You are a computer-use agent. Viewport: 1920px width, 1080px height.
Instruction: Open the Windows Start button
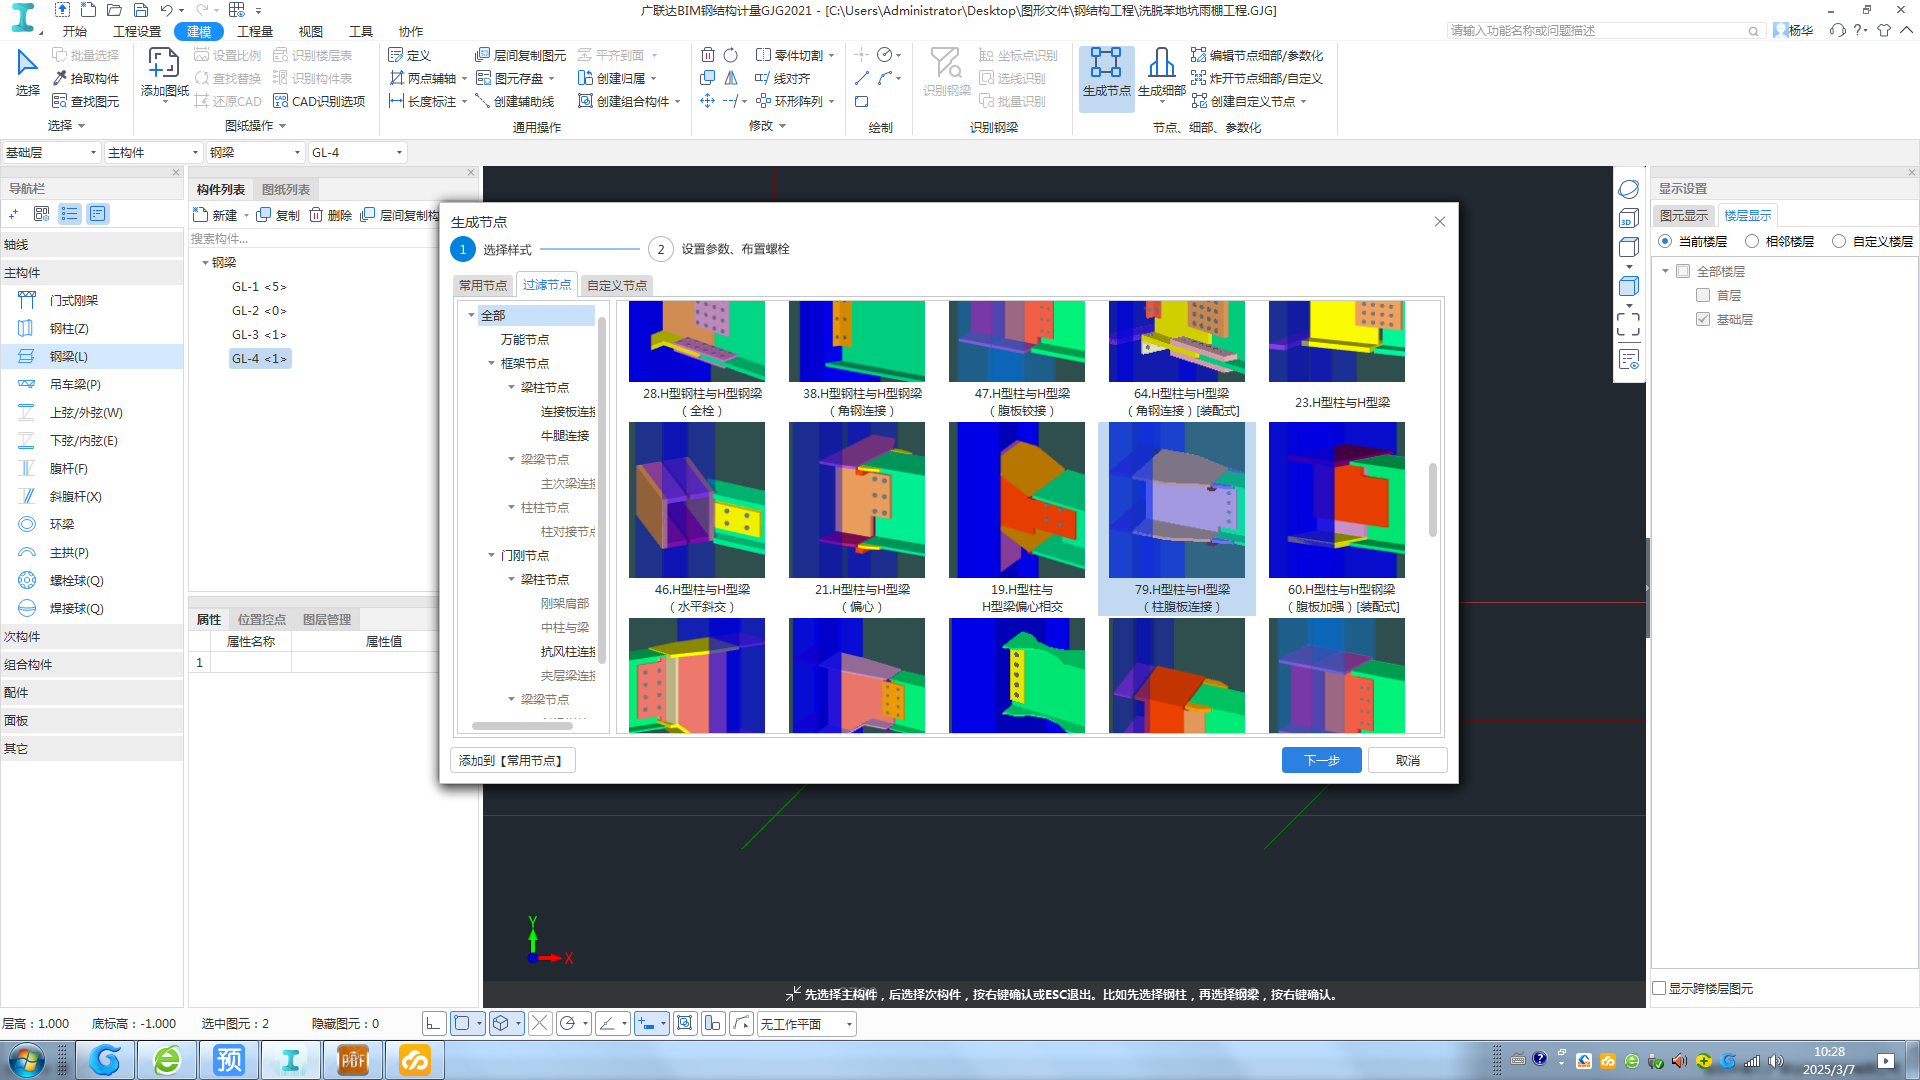click(26, 1060)
